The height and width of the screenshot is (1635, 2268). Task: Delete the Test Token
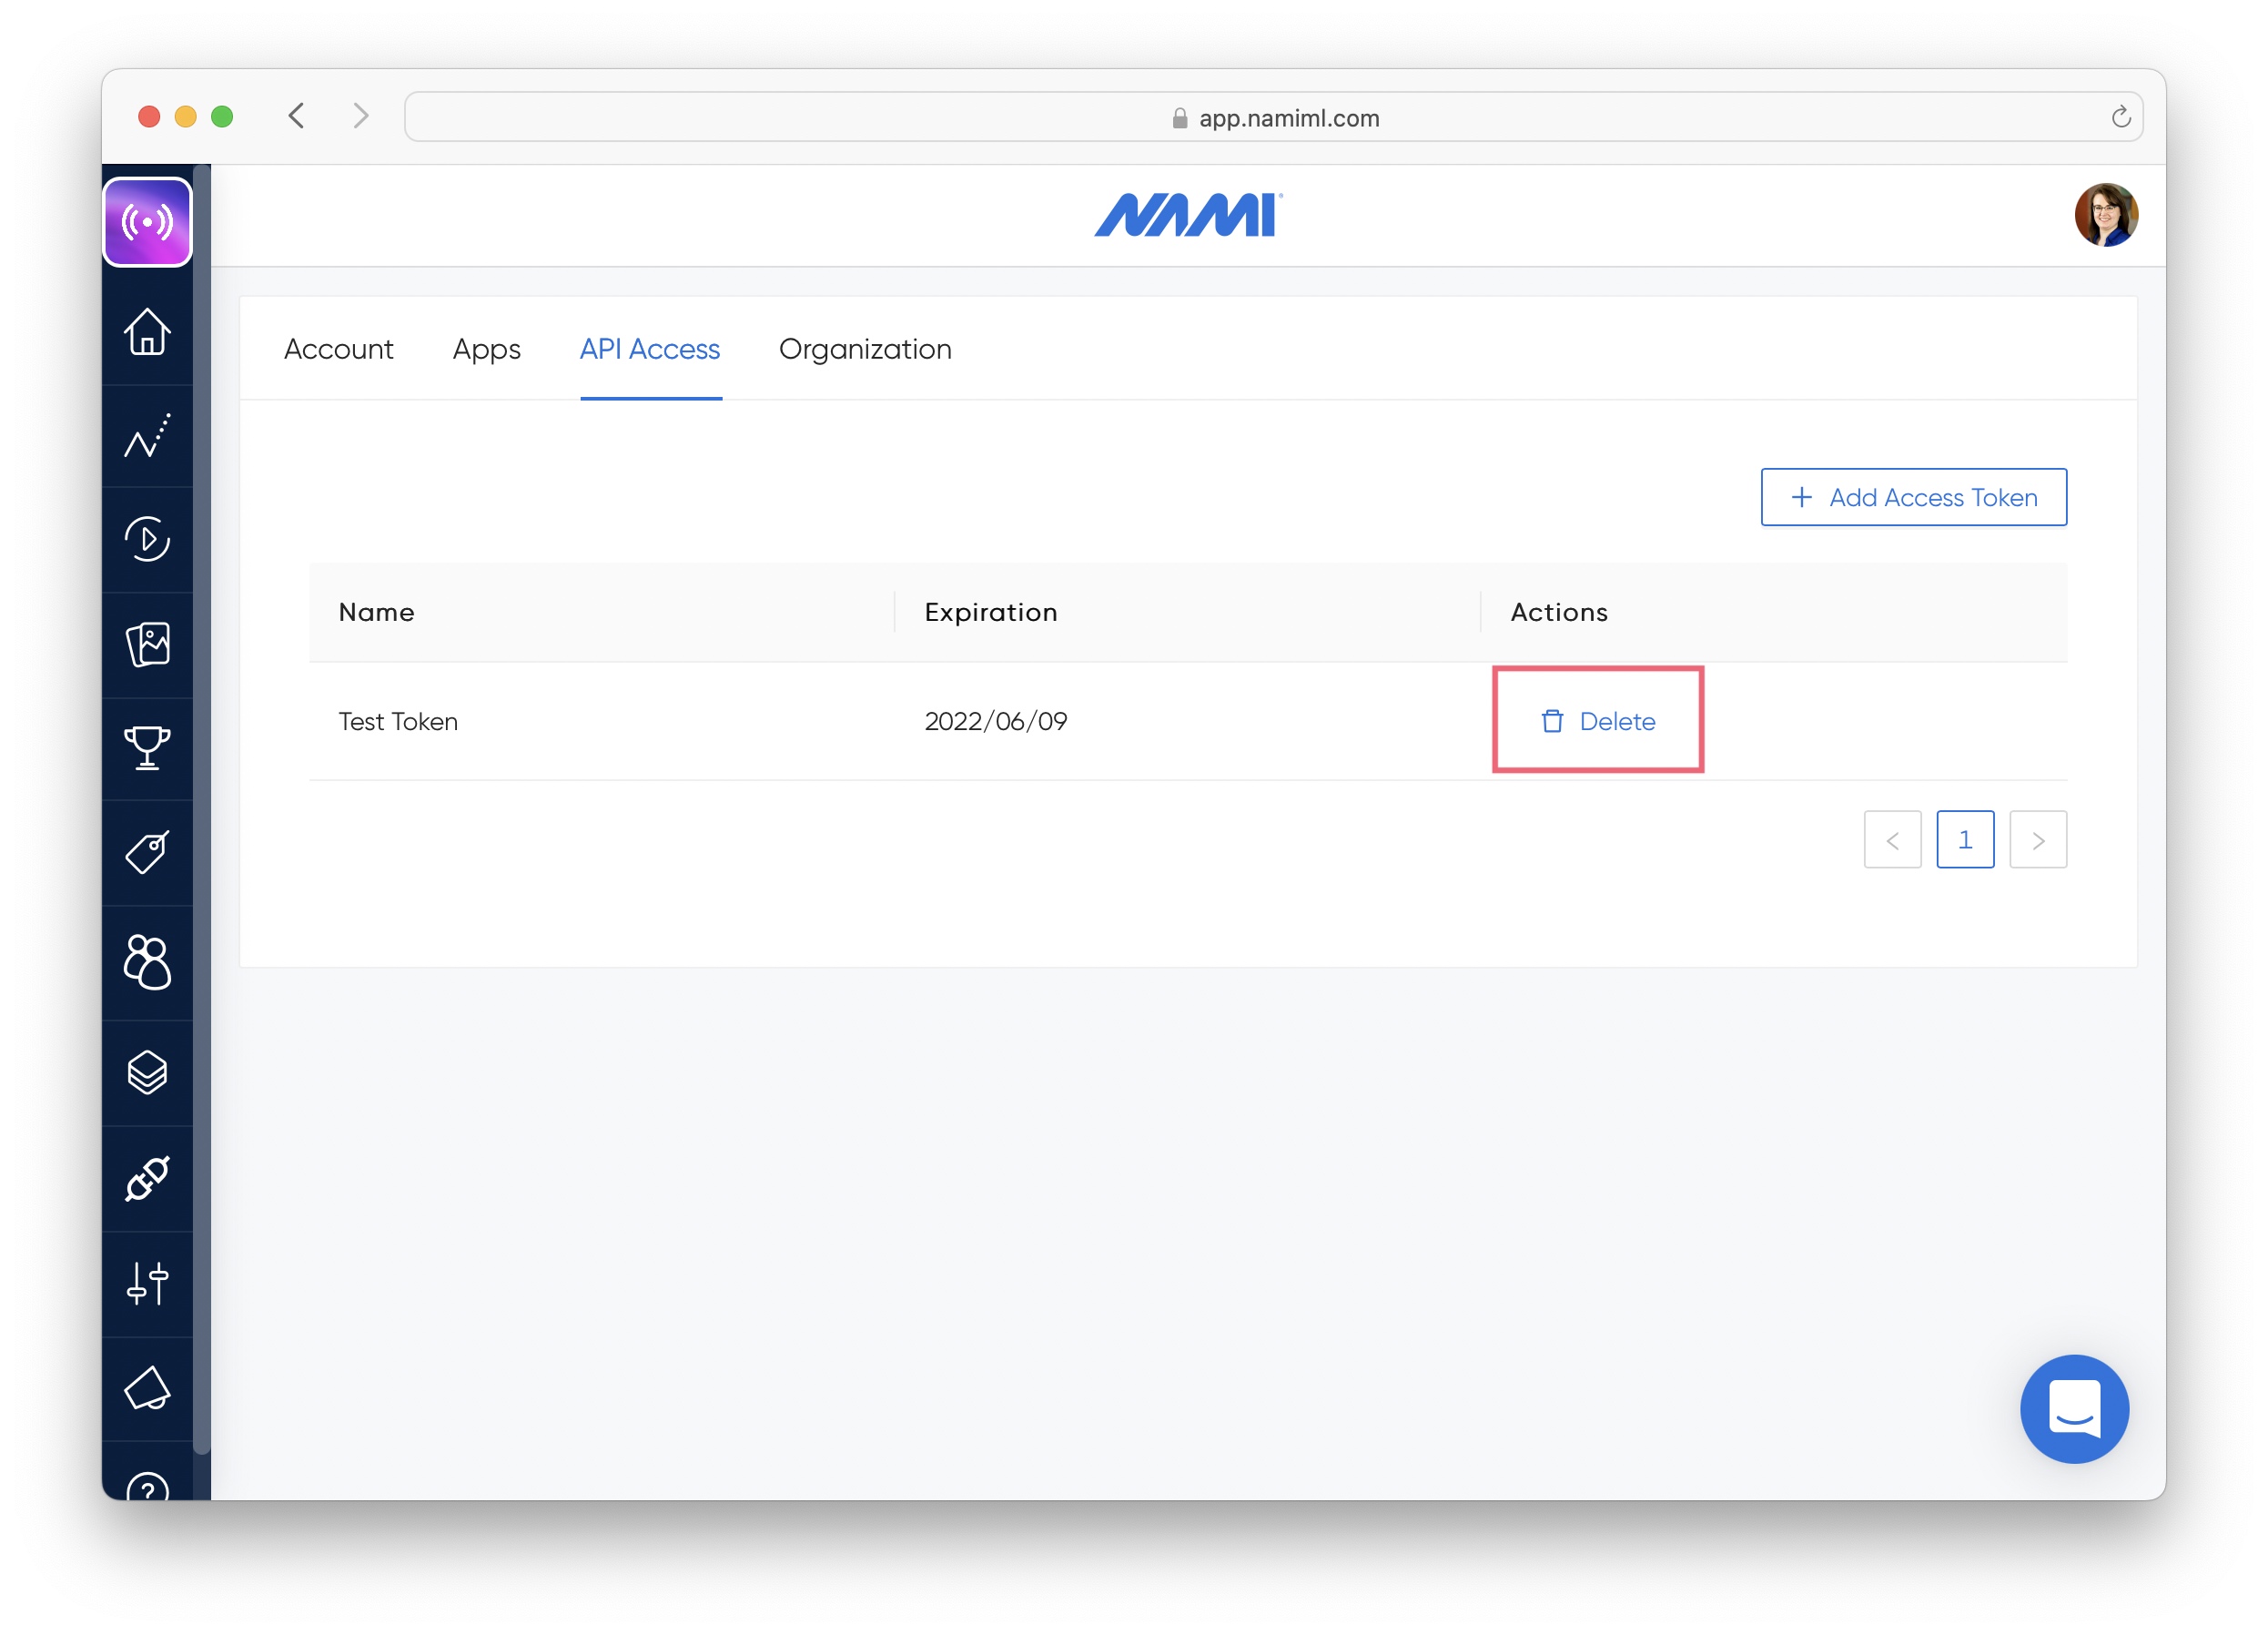click(x=1598, y=721)
